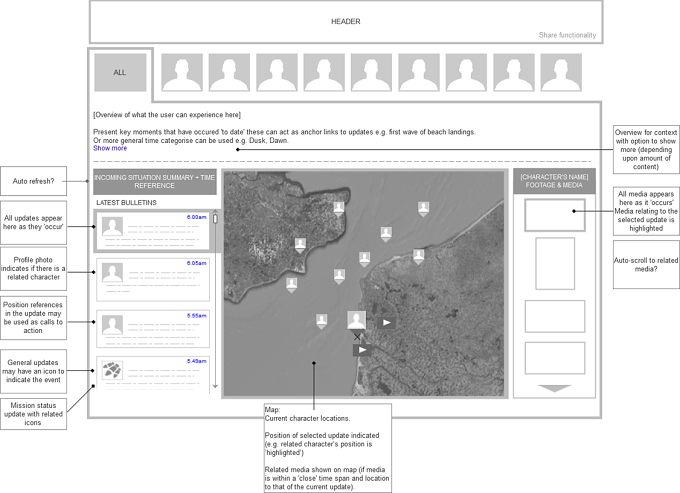Select the large highlighted character marker on the map
The width and height of the screenshot is (680, 493).
coord(356,320)
